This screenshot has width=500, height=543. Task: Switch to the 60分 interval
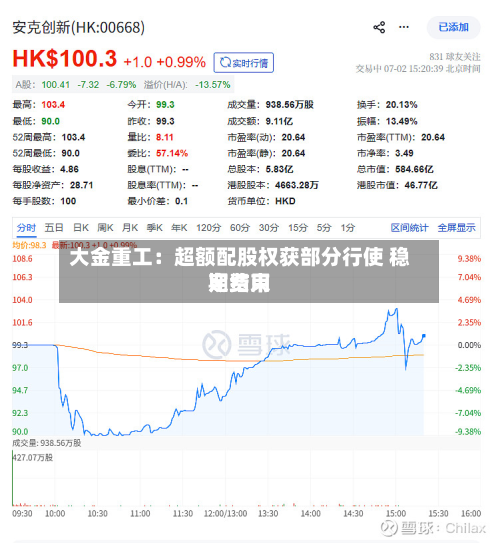click(x=240, y=228)
